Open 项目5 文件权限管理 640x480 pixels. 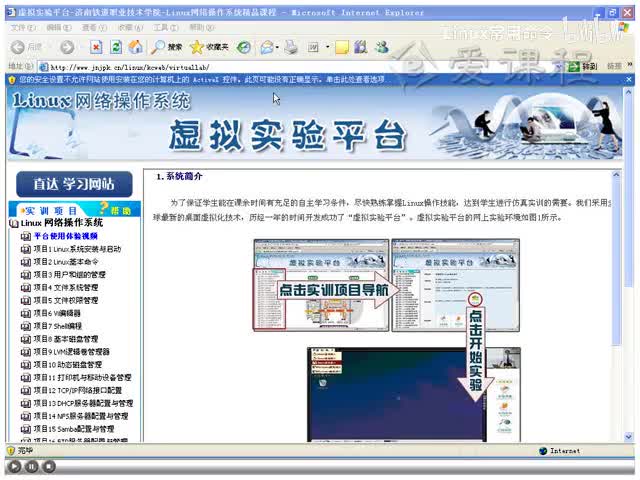click(x=66, y=300)
